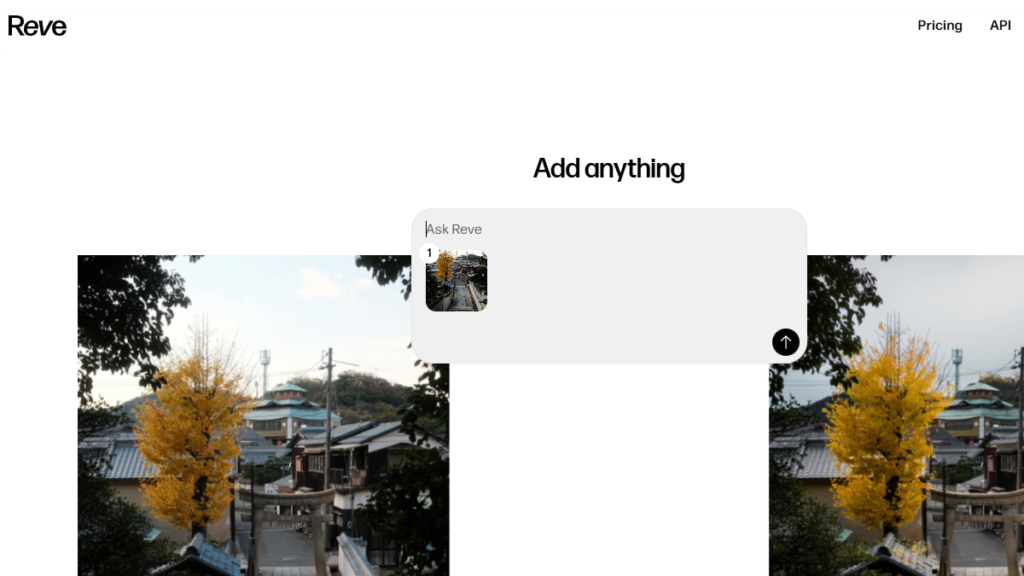Select the attached photo thumbnail in prompt box

tap(456, 281)
